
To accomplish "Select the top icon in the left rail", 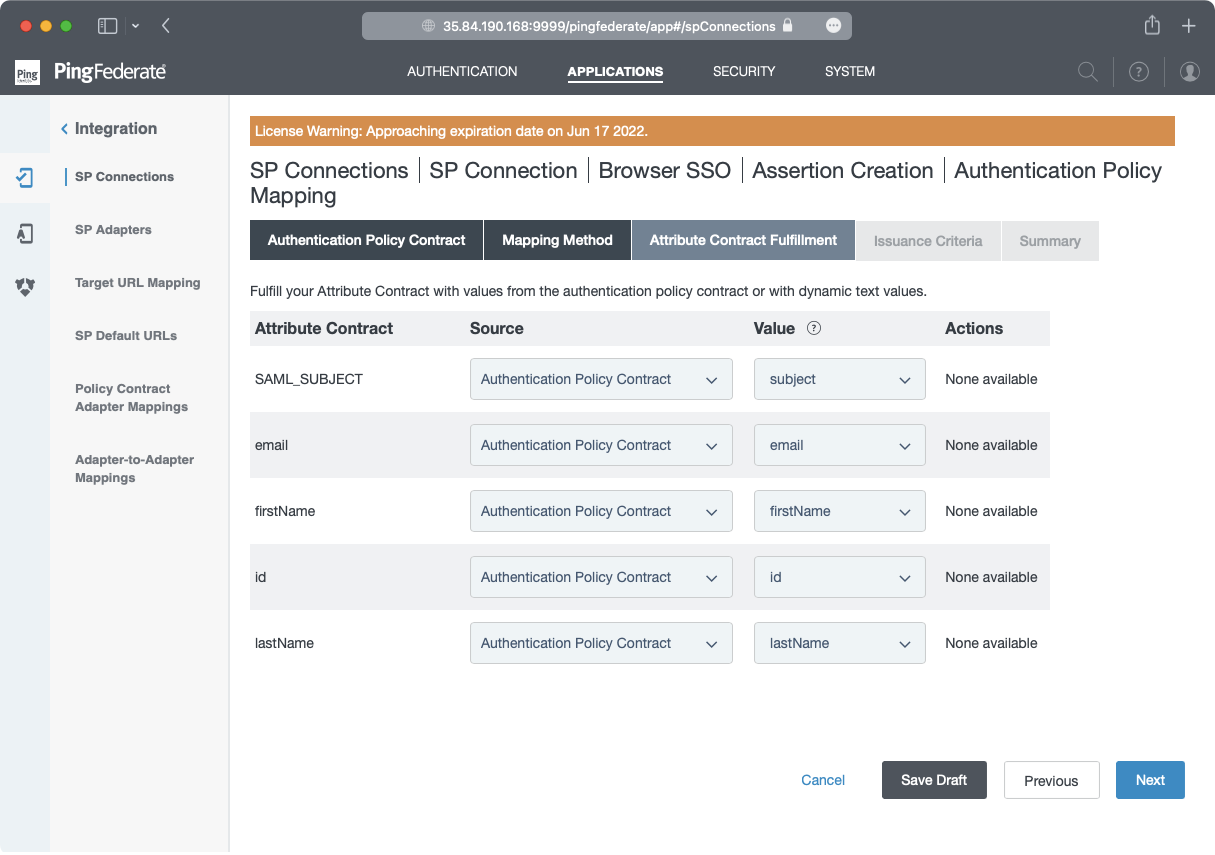I will [25, 178].
